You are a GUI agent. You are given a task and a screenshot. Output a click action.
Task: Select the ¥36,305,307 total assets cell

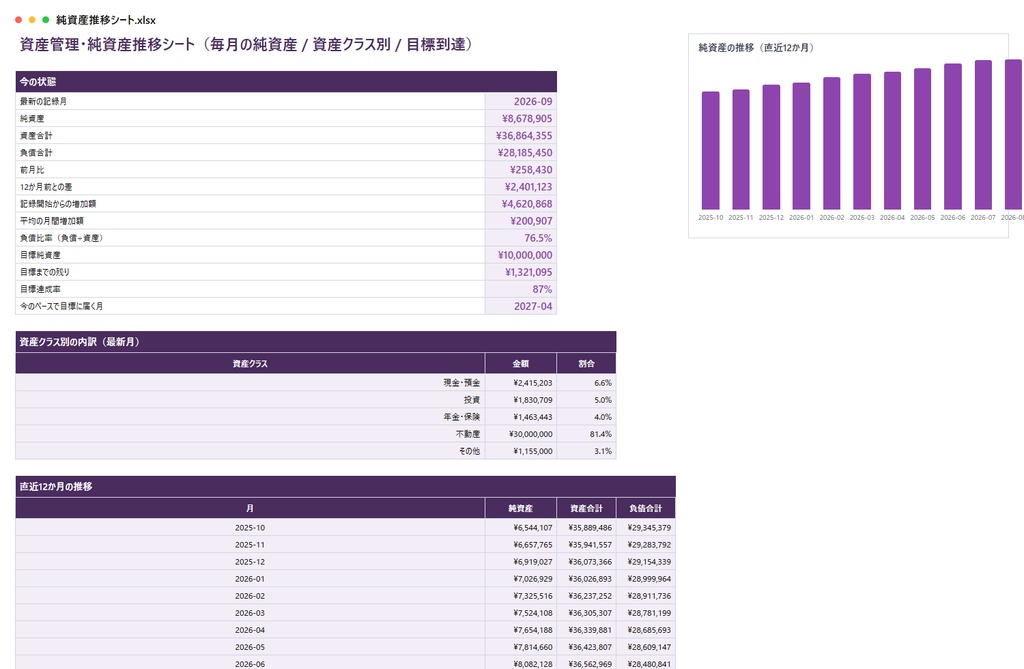[586, 613]
